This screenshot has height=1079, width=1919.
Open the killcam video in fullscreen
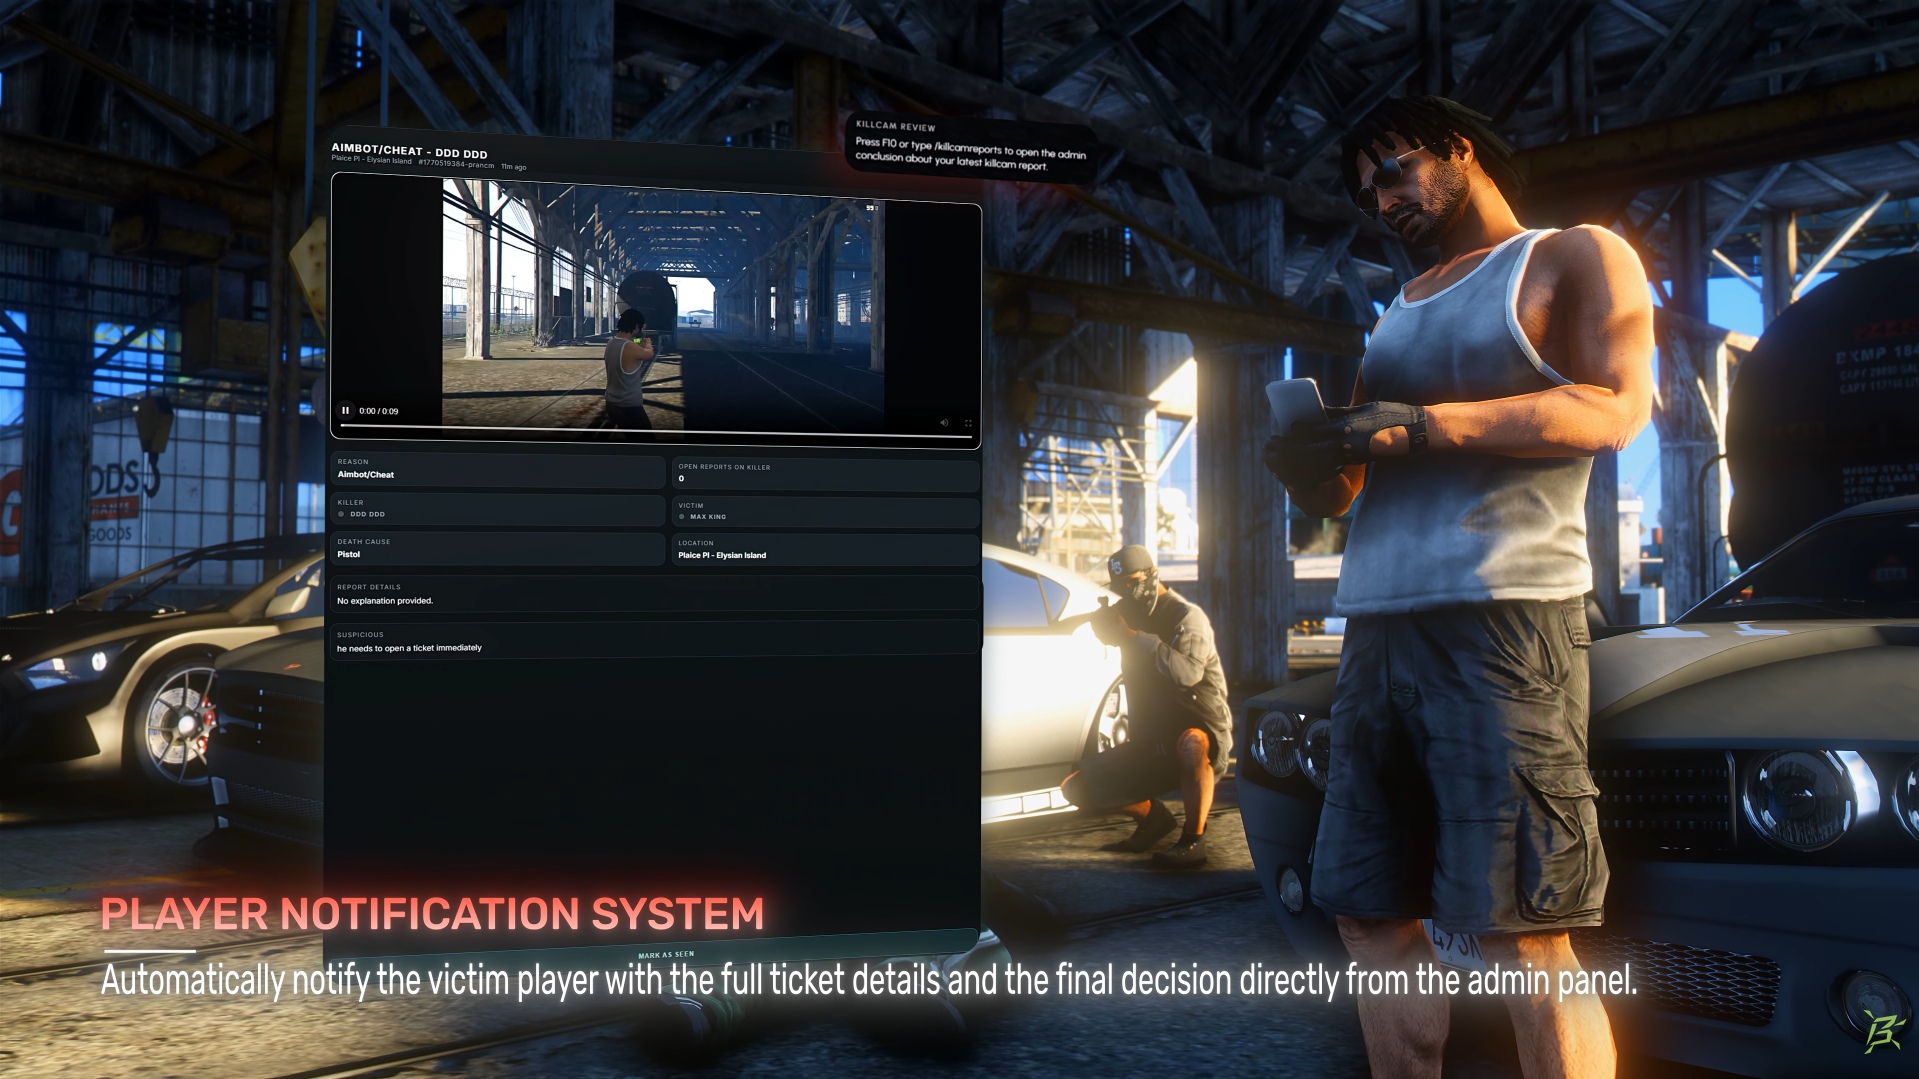(x=968, y=423)
